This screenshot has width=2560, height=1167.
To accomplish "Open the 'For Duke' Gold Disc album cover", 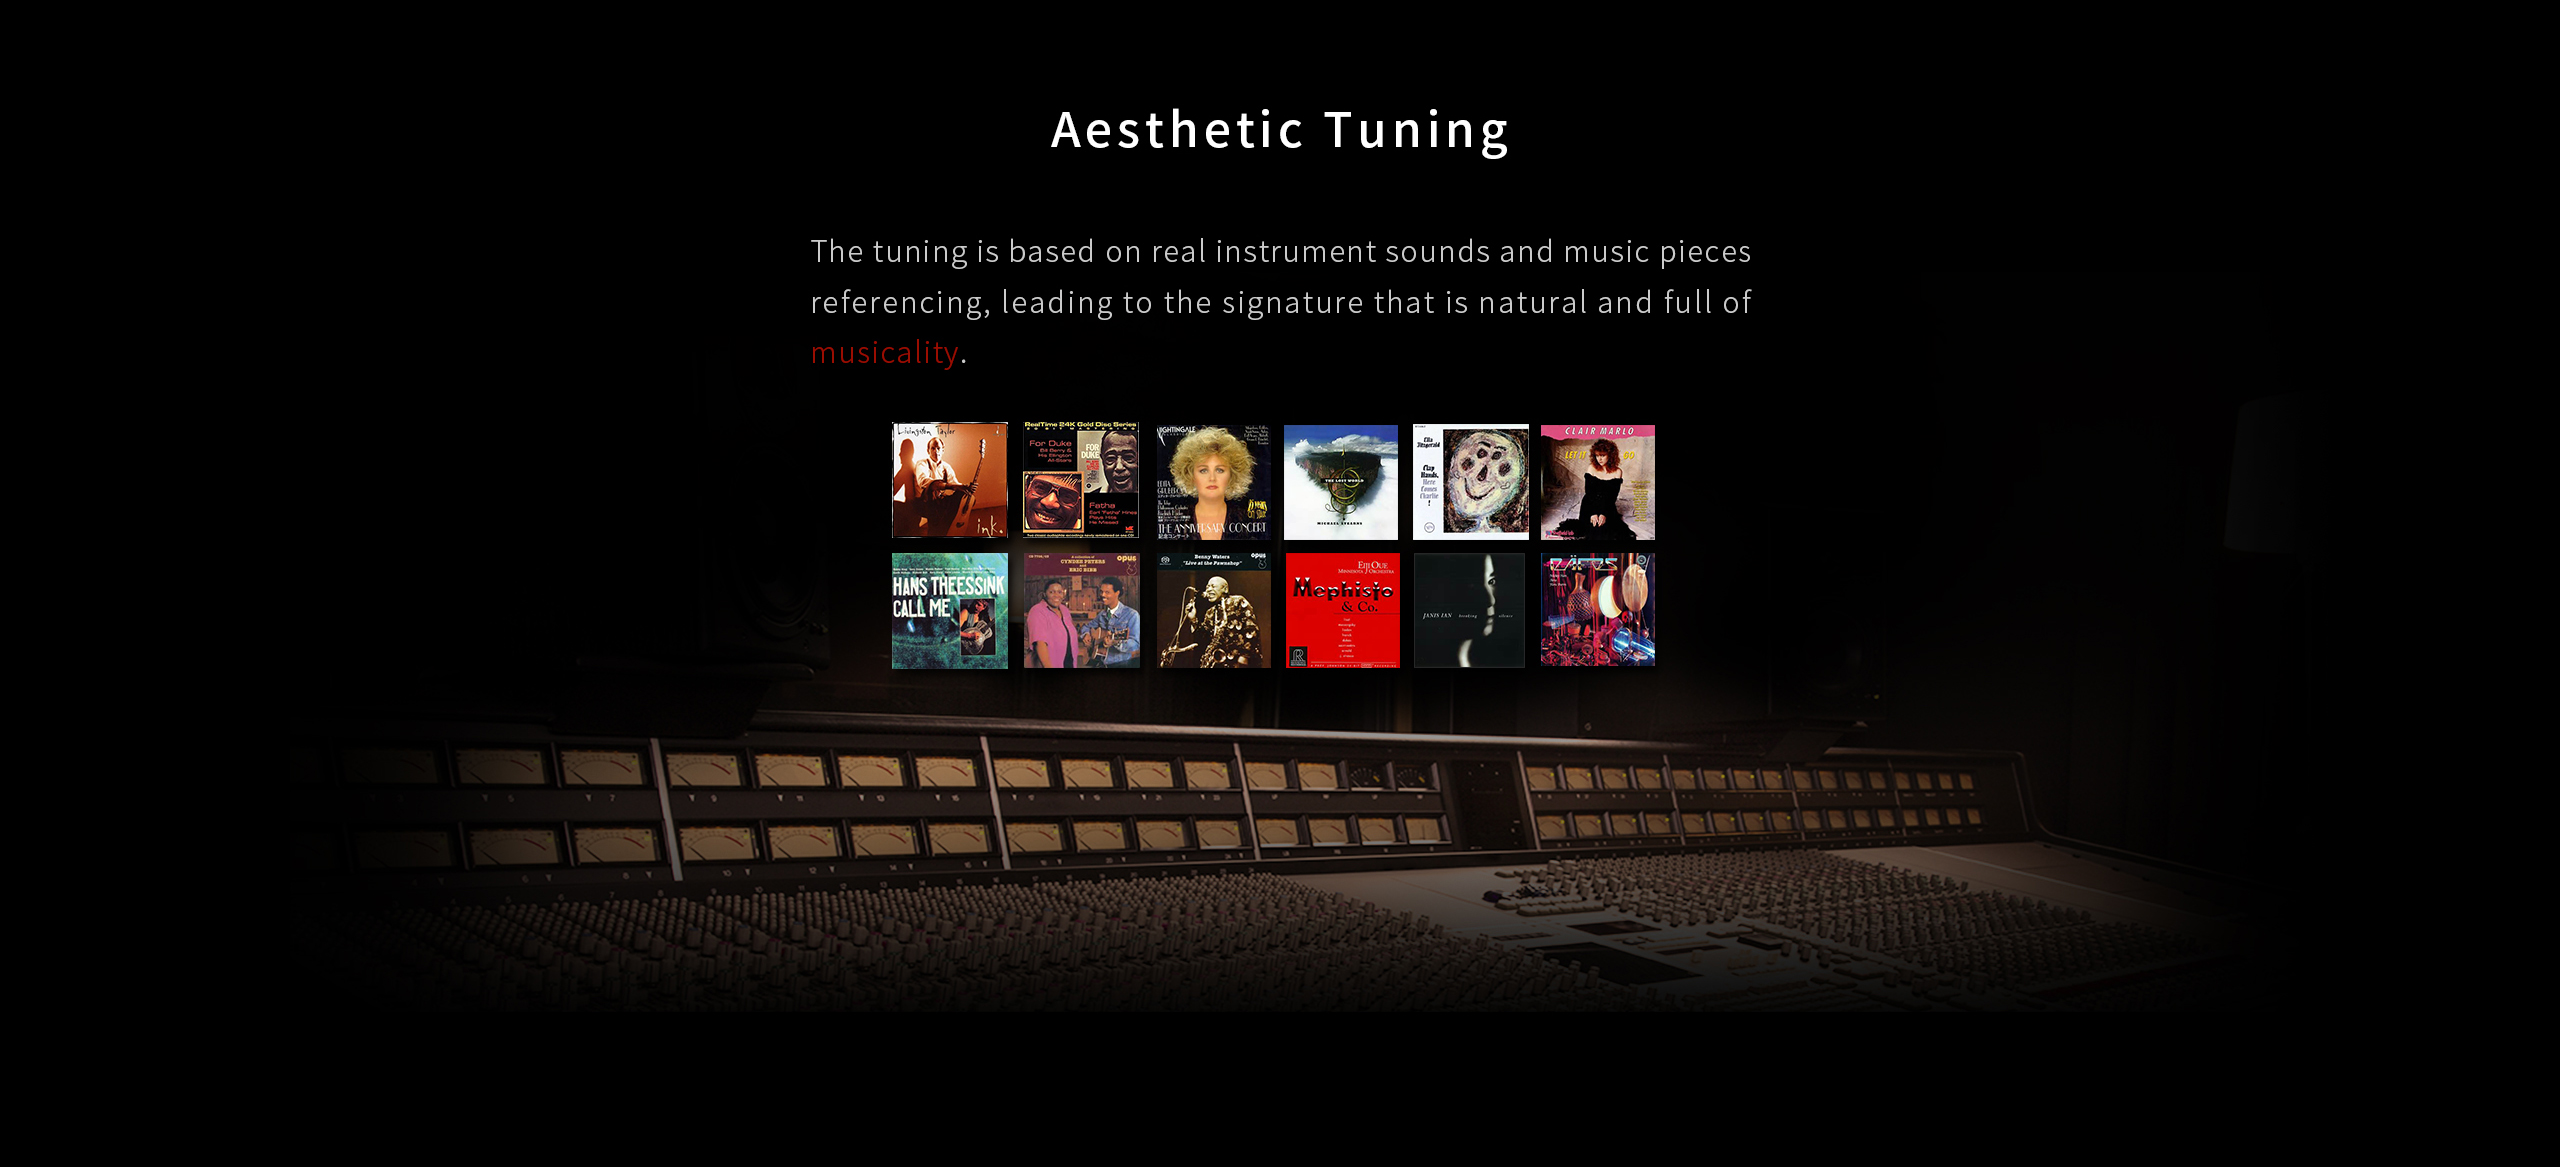I will (1080, 480).
